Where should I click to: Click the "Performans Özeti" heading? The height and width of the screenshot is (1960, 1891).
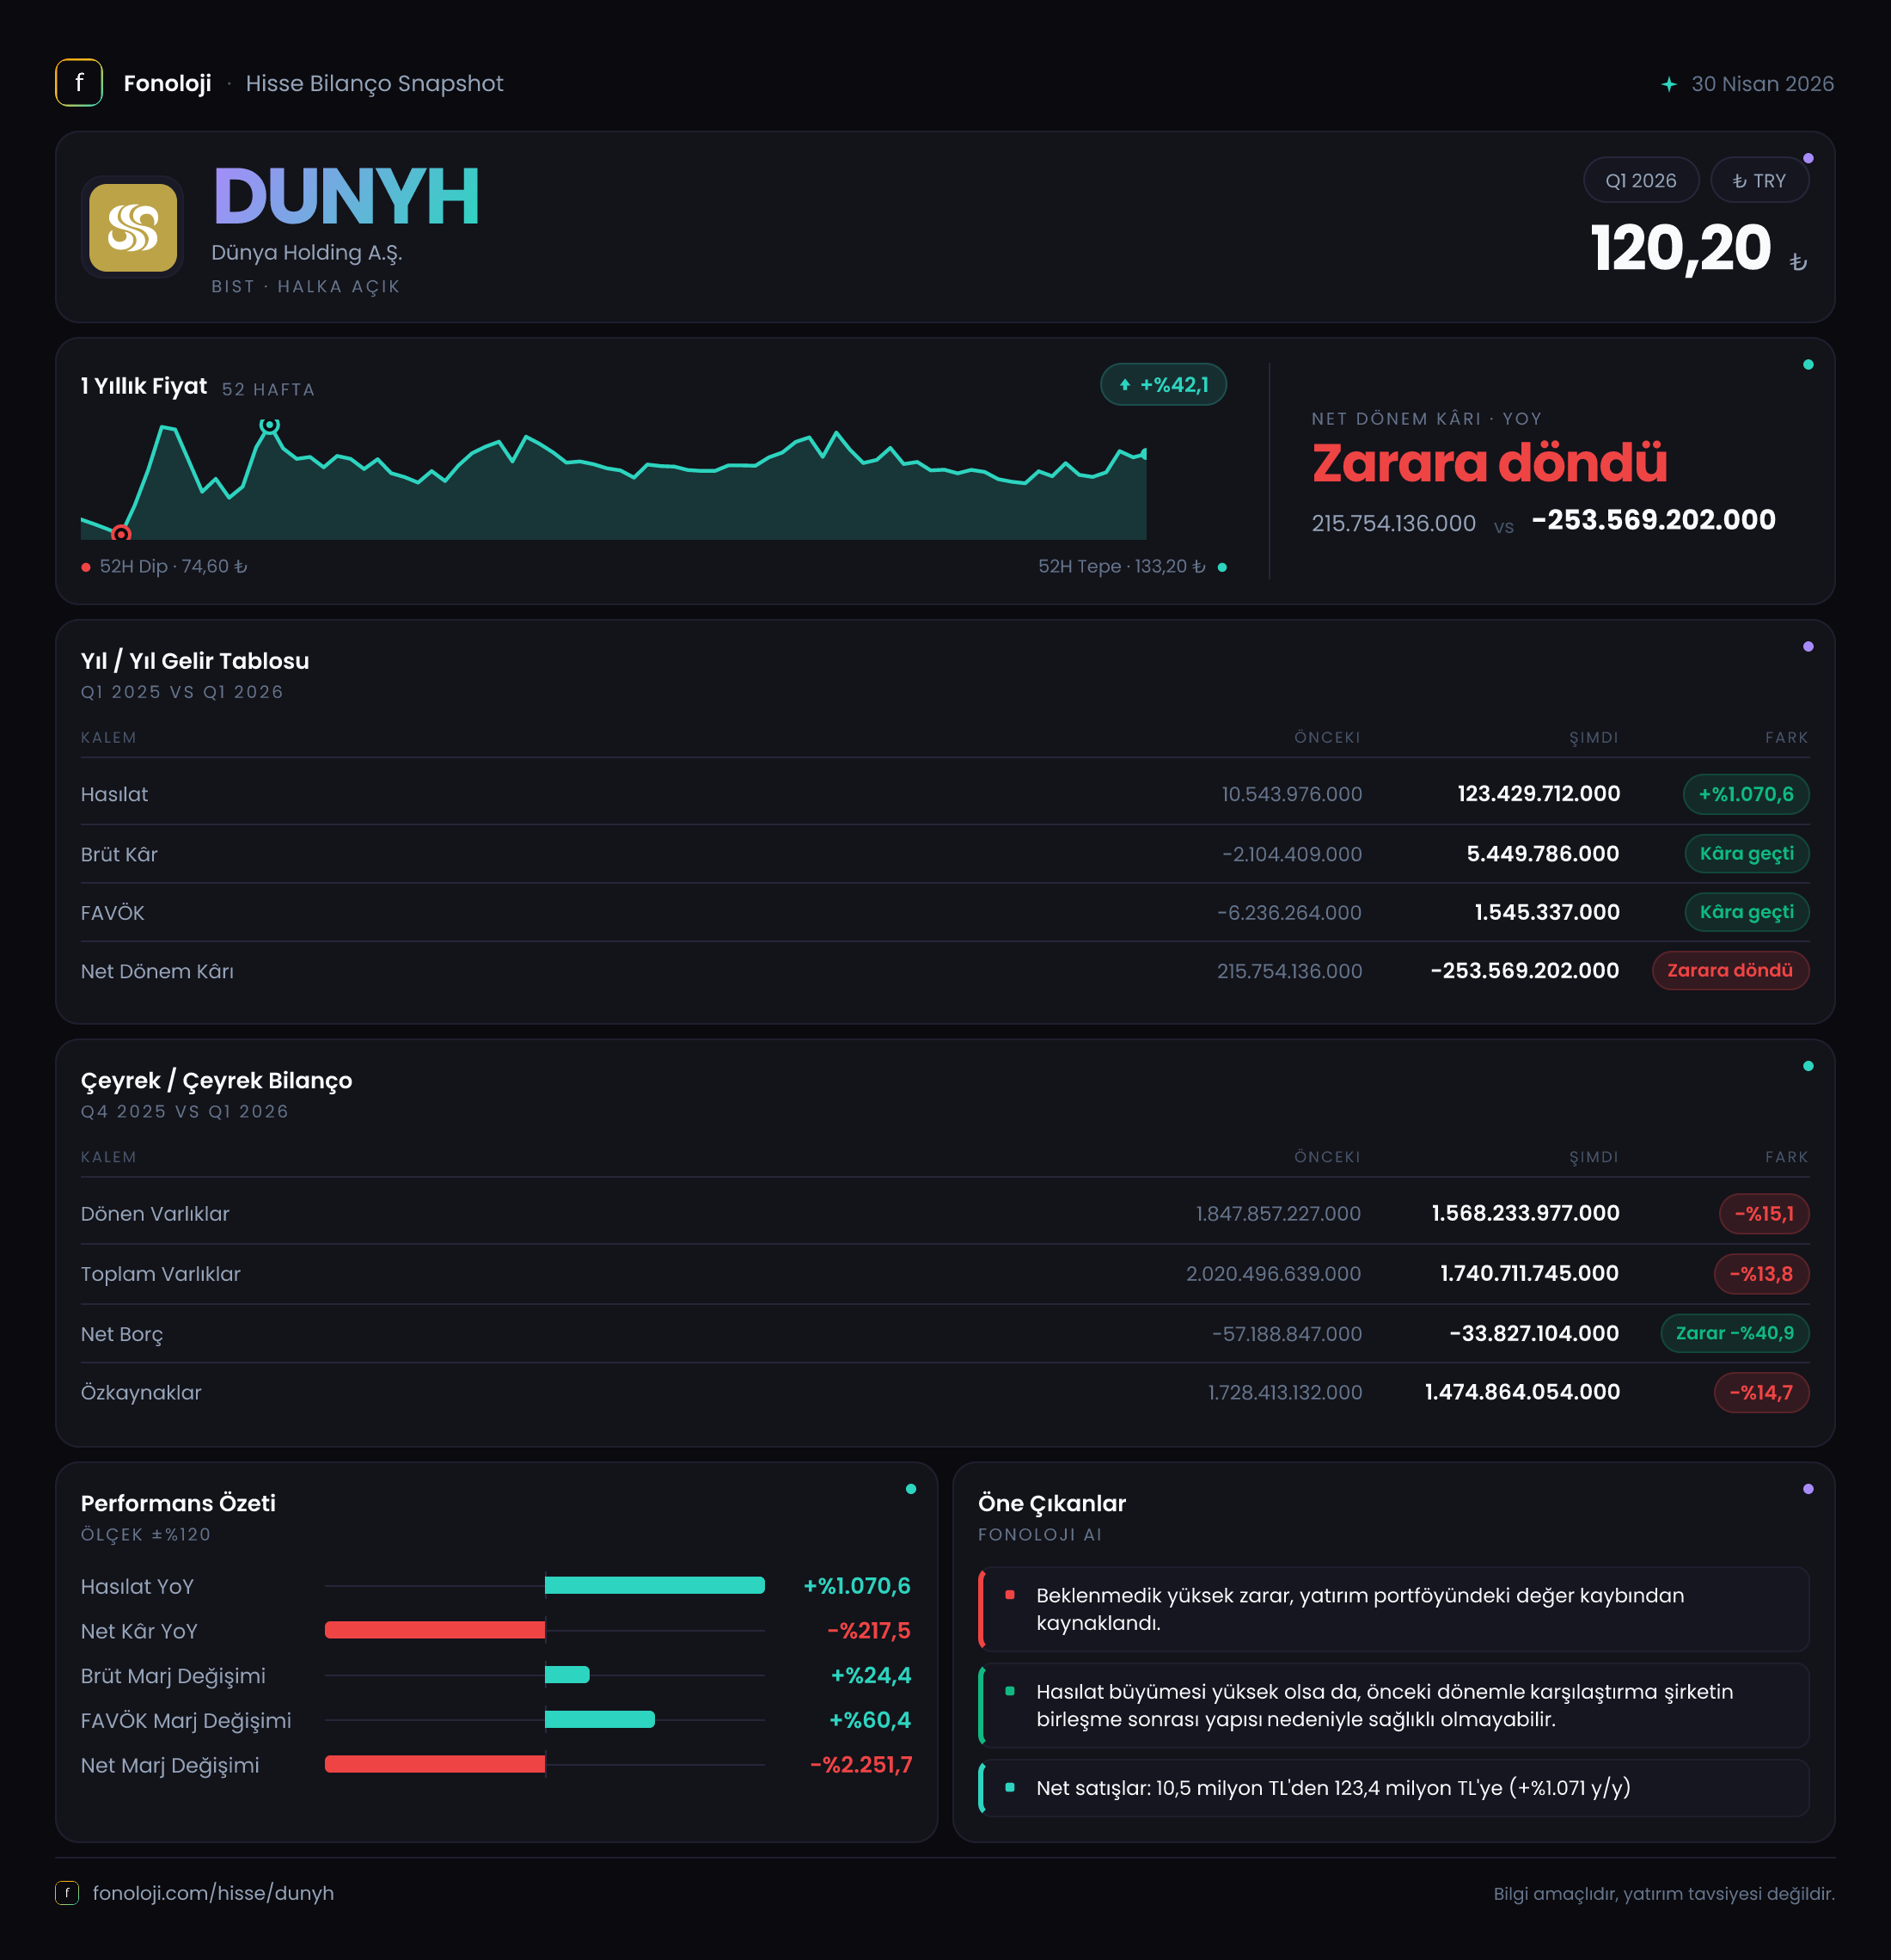pos(178,1503)
